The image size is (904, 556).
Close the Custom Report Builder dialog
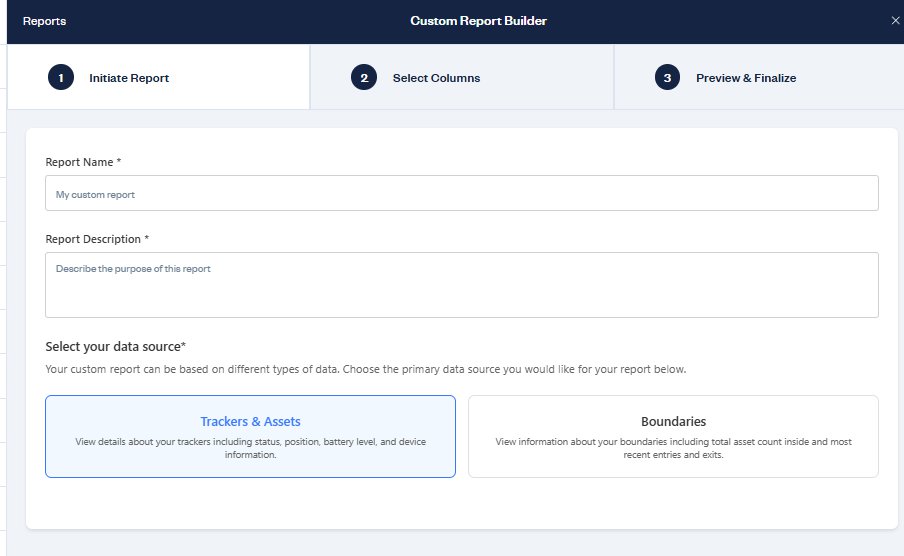pos(894,21)
